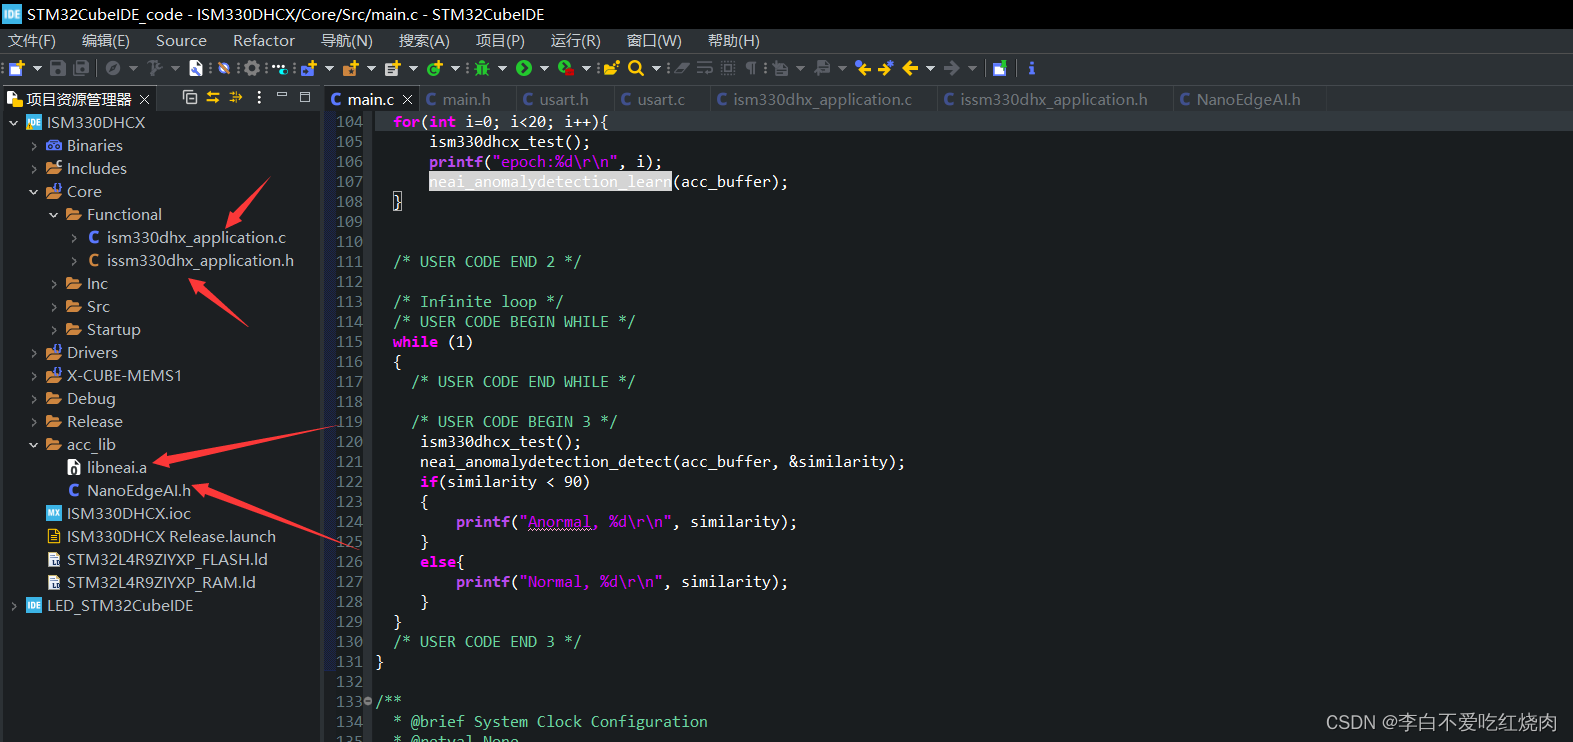Screen dimensions: 1573x742
Task: Select the Startup folder
Action: coord(113,330)
